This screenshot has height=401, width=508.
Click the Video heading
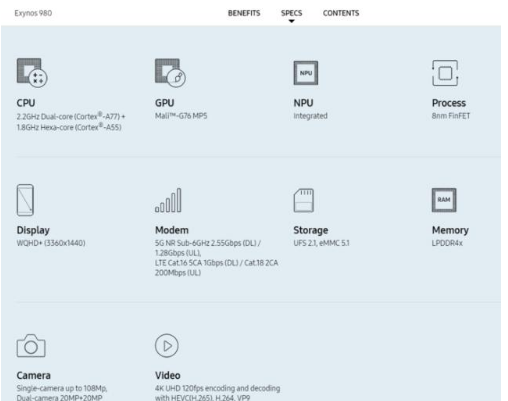[168, 376]
